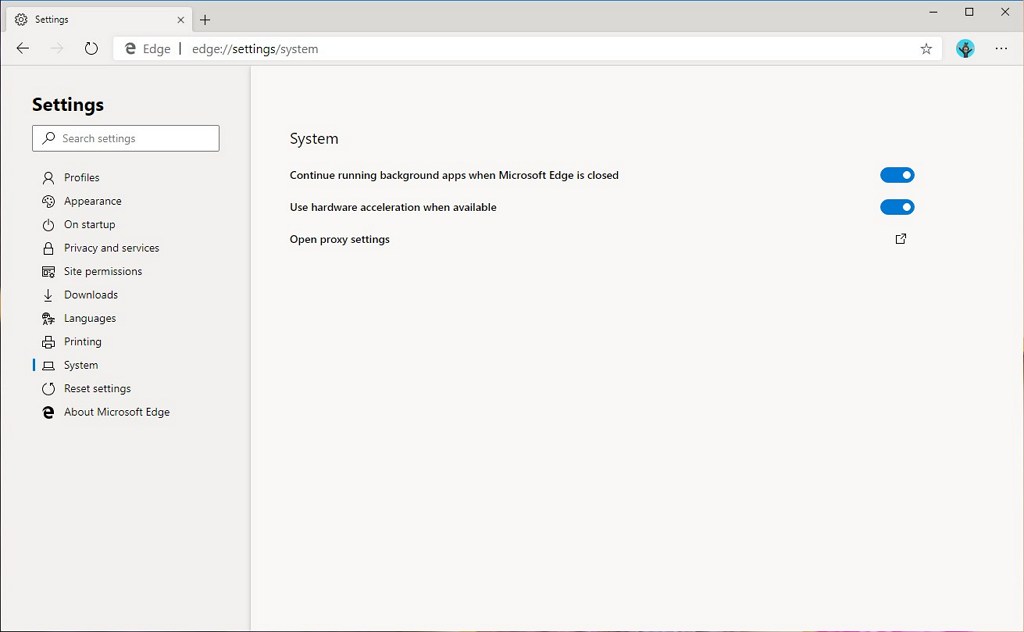This screenshot has width=1024, height=632.
Task: Open the Settings and more ellipsis menu
Action: (1001, 48)
